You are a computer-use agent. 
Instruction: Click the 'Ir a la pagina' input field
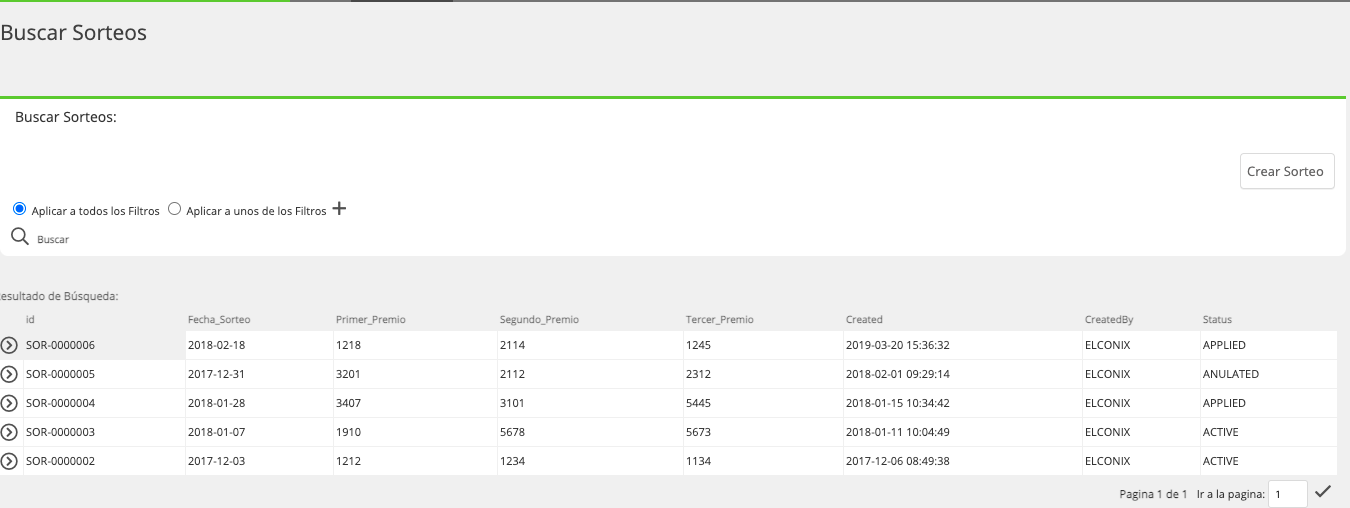tap(1287, 494)
